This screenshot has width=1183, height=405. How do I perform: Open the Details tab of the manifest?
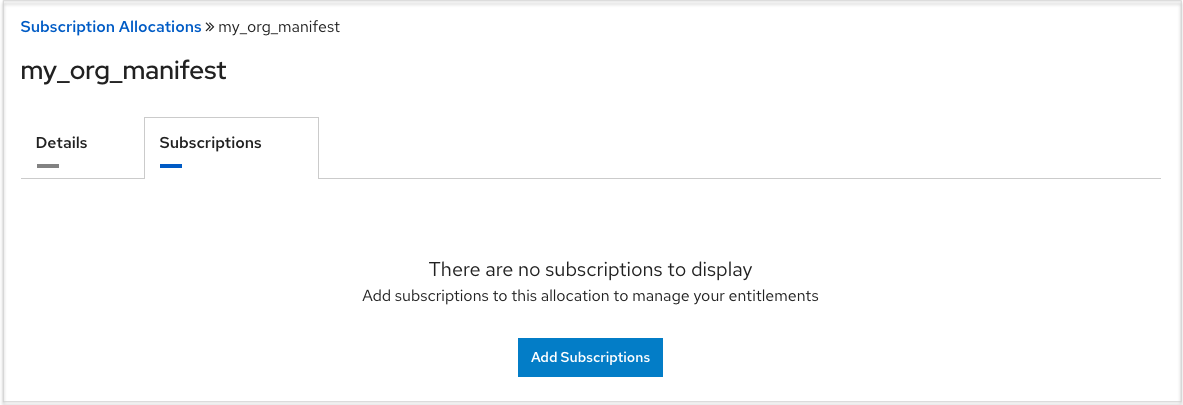tap(62, 143)
